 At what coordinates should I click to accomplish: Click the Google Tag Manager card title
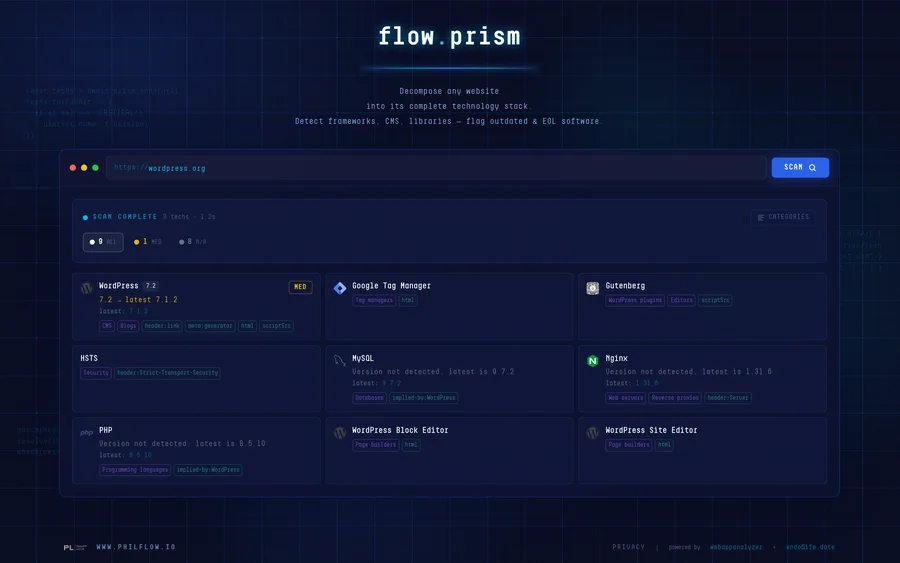(391, 286)
